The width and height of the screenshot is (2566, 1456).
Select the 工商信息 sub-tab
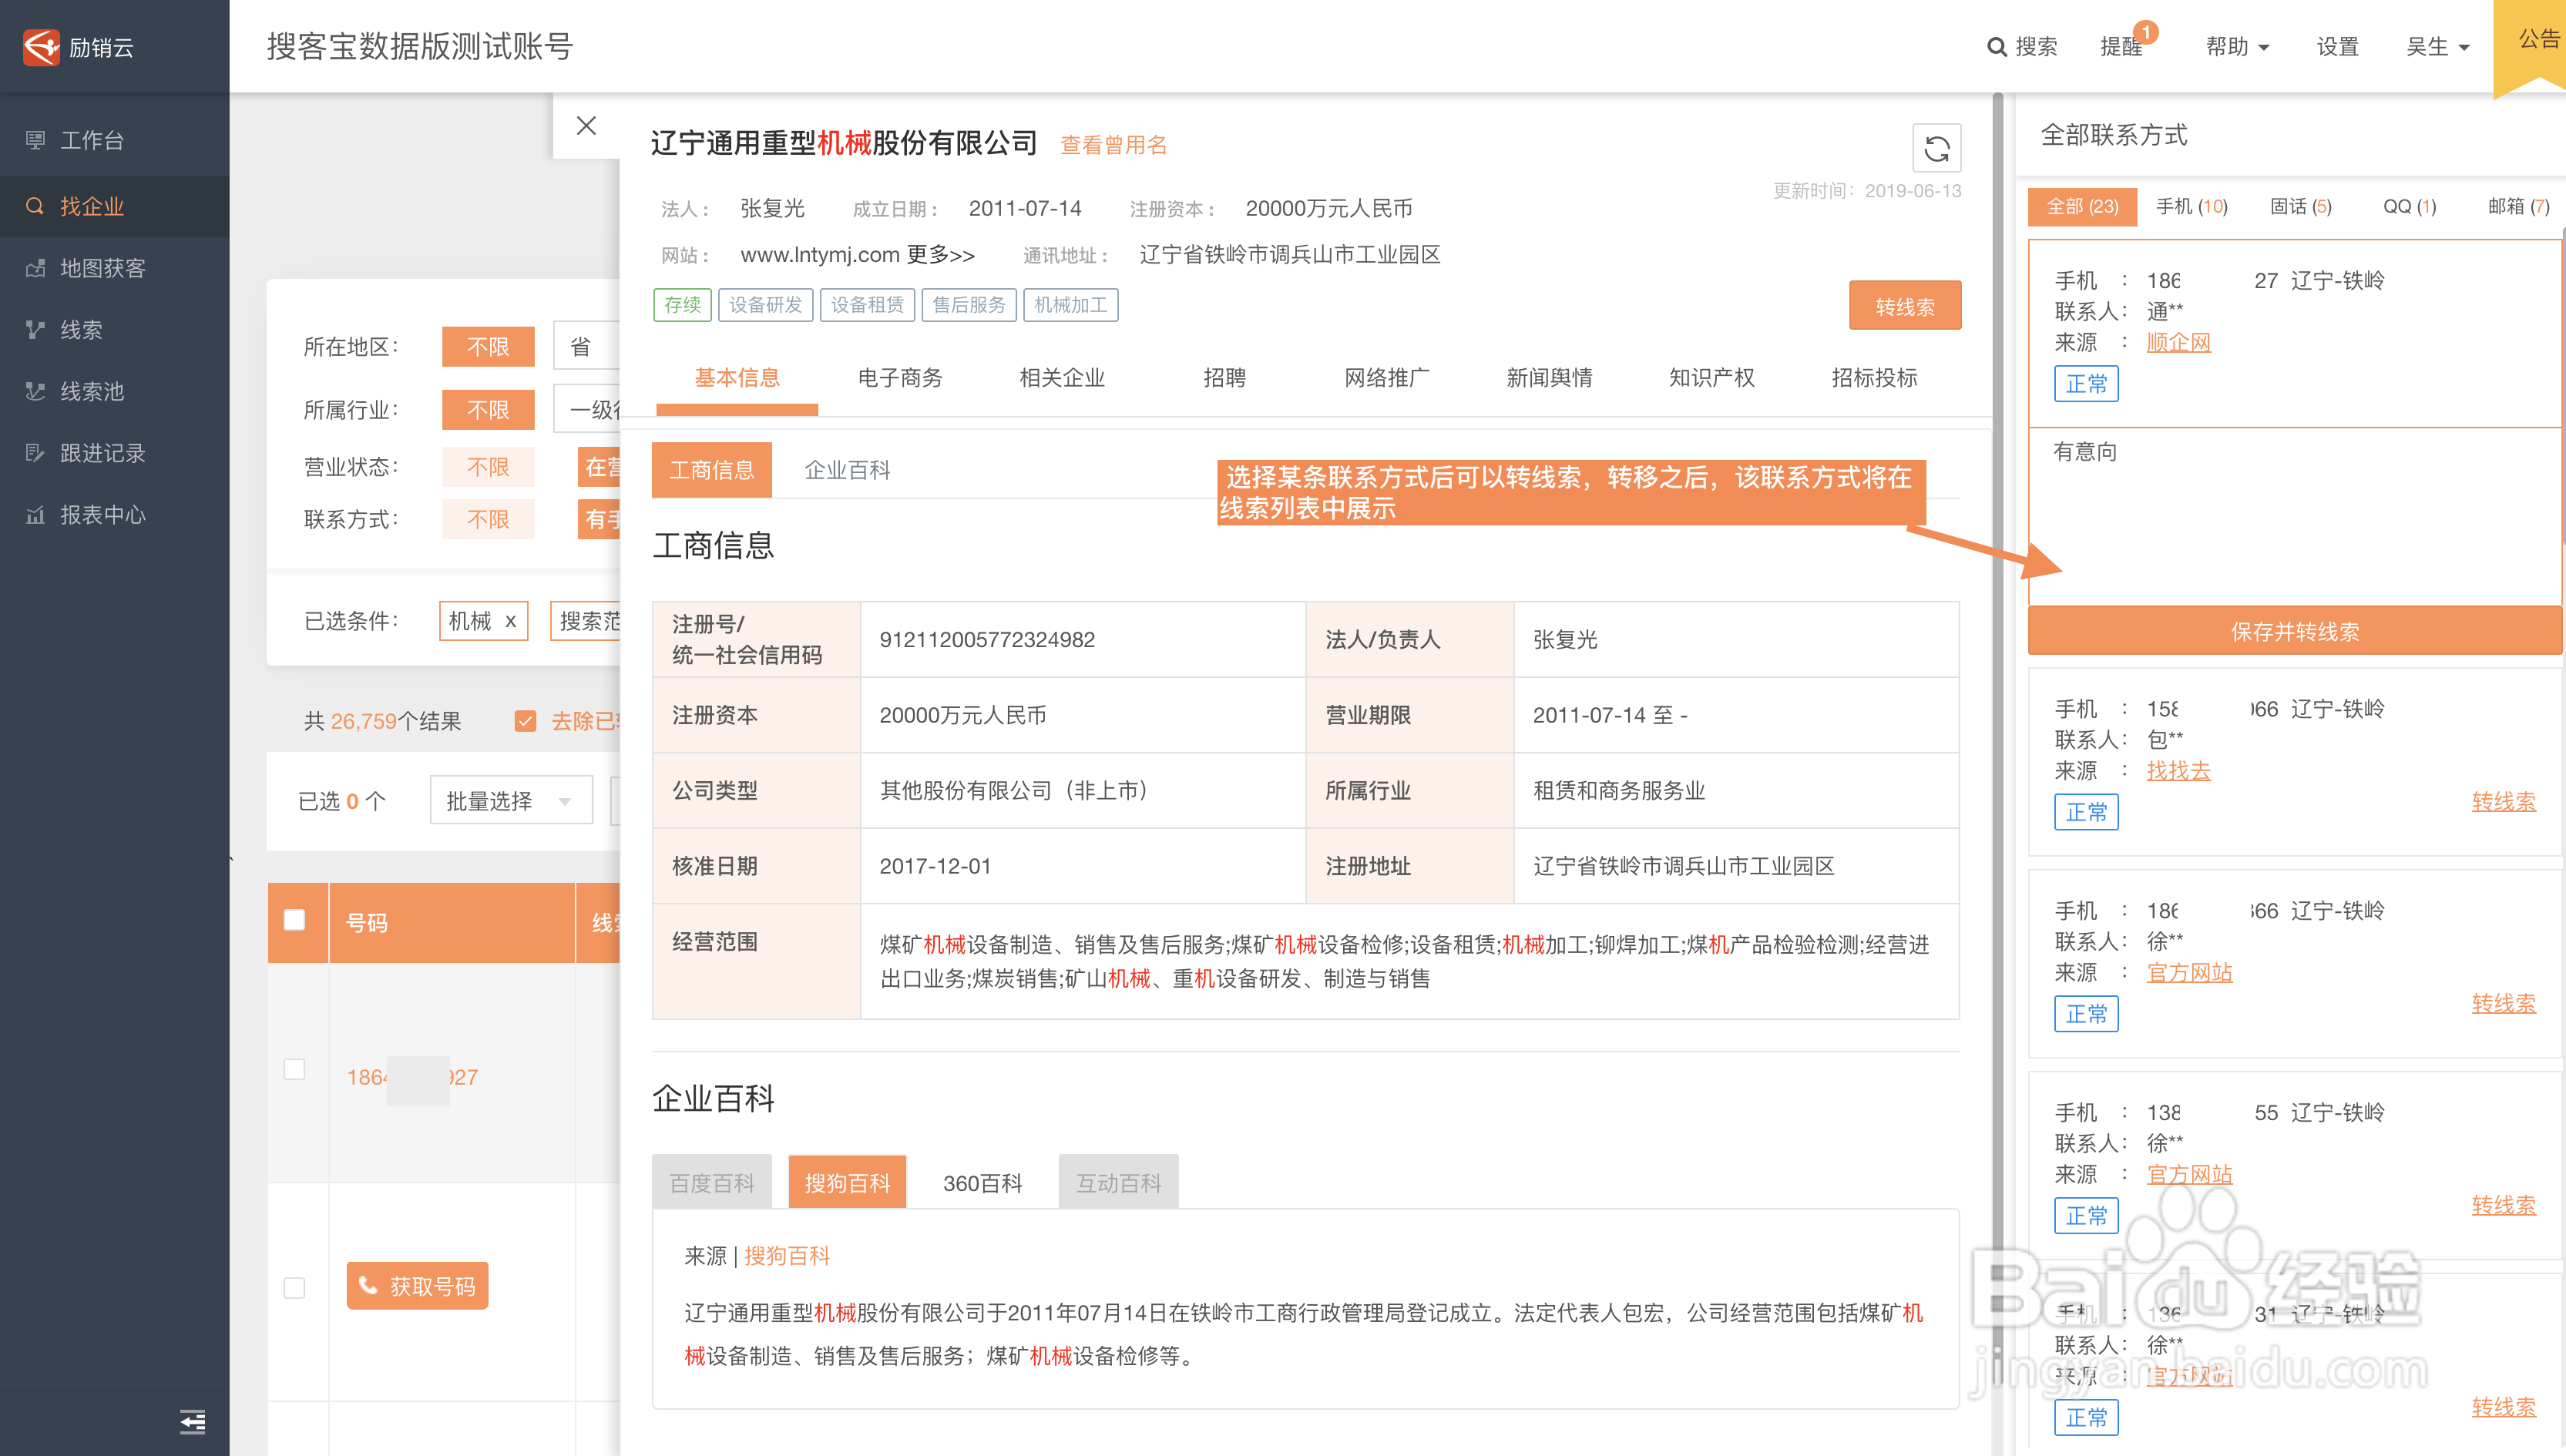(x=712, y=470)
